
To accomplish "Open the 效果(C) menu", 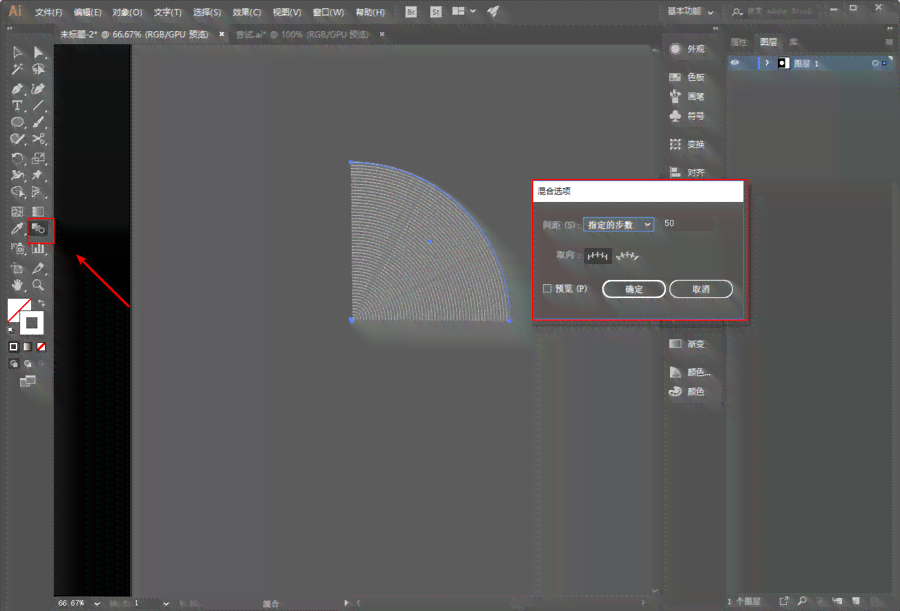I will coord(247,12).
